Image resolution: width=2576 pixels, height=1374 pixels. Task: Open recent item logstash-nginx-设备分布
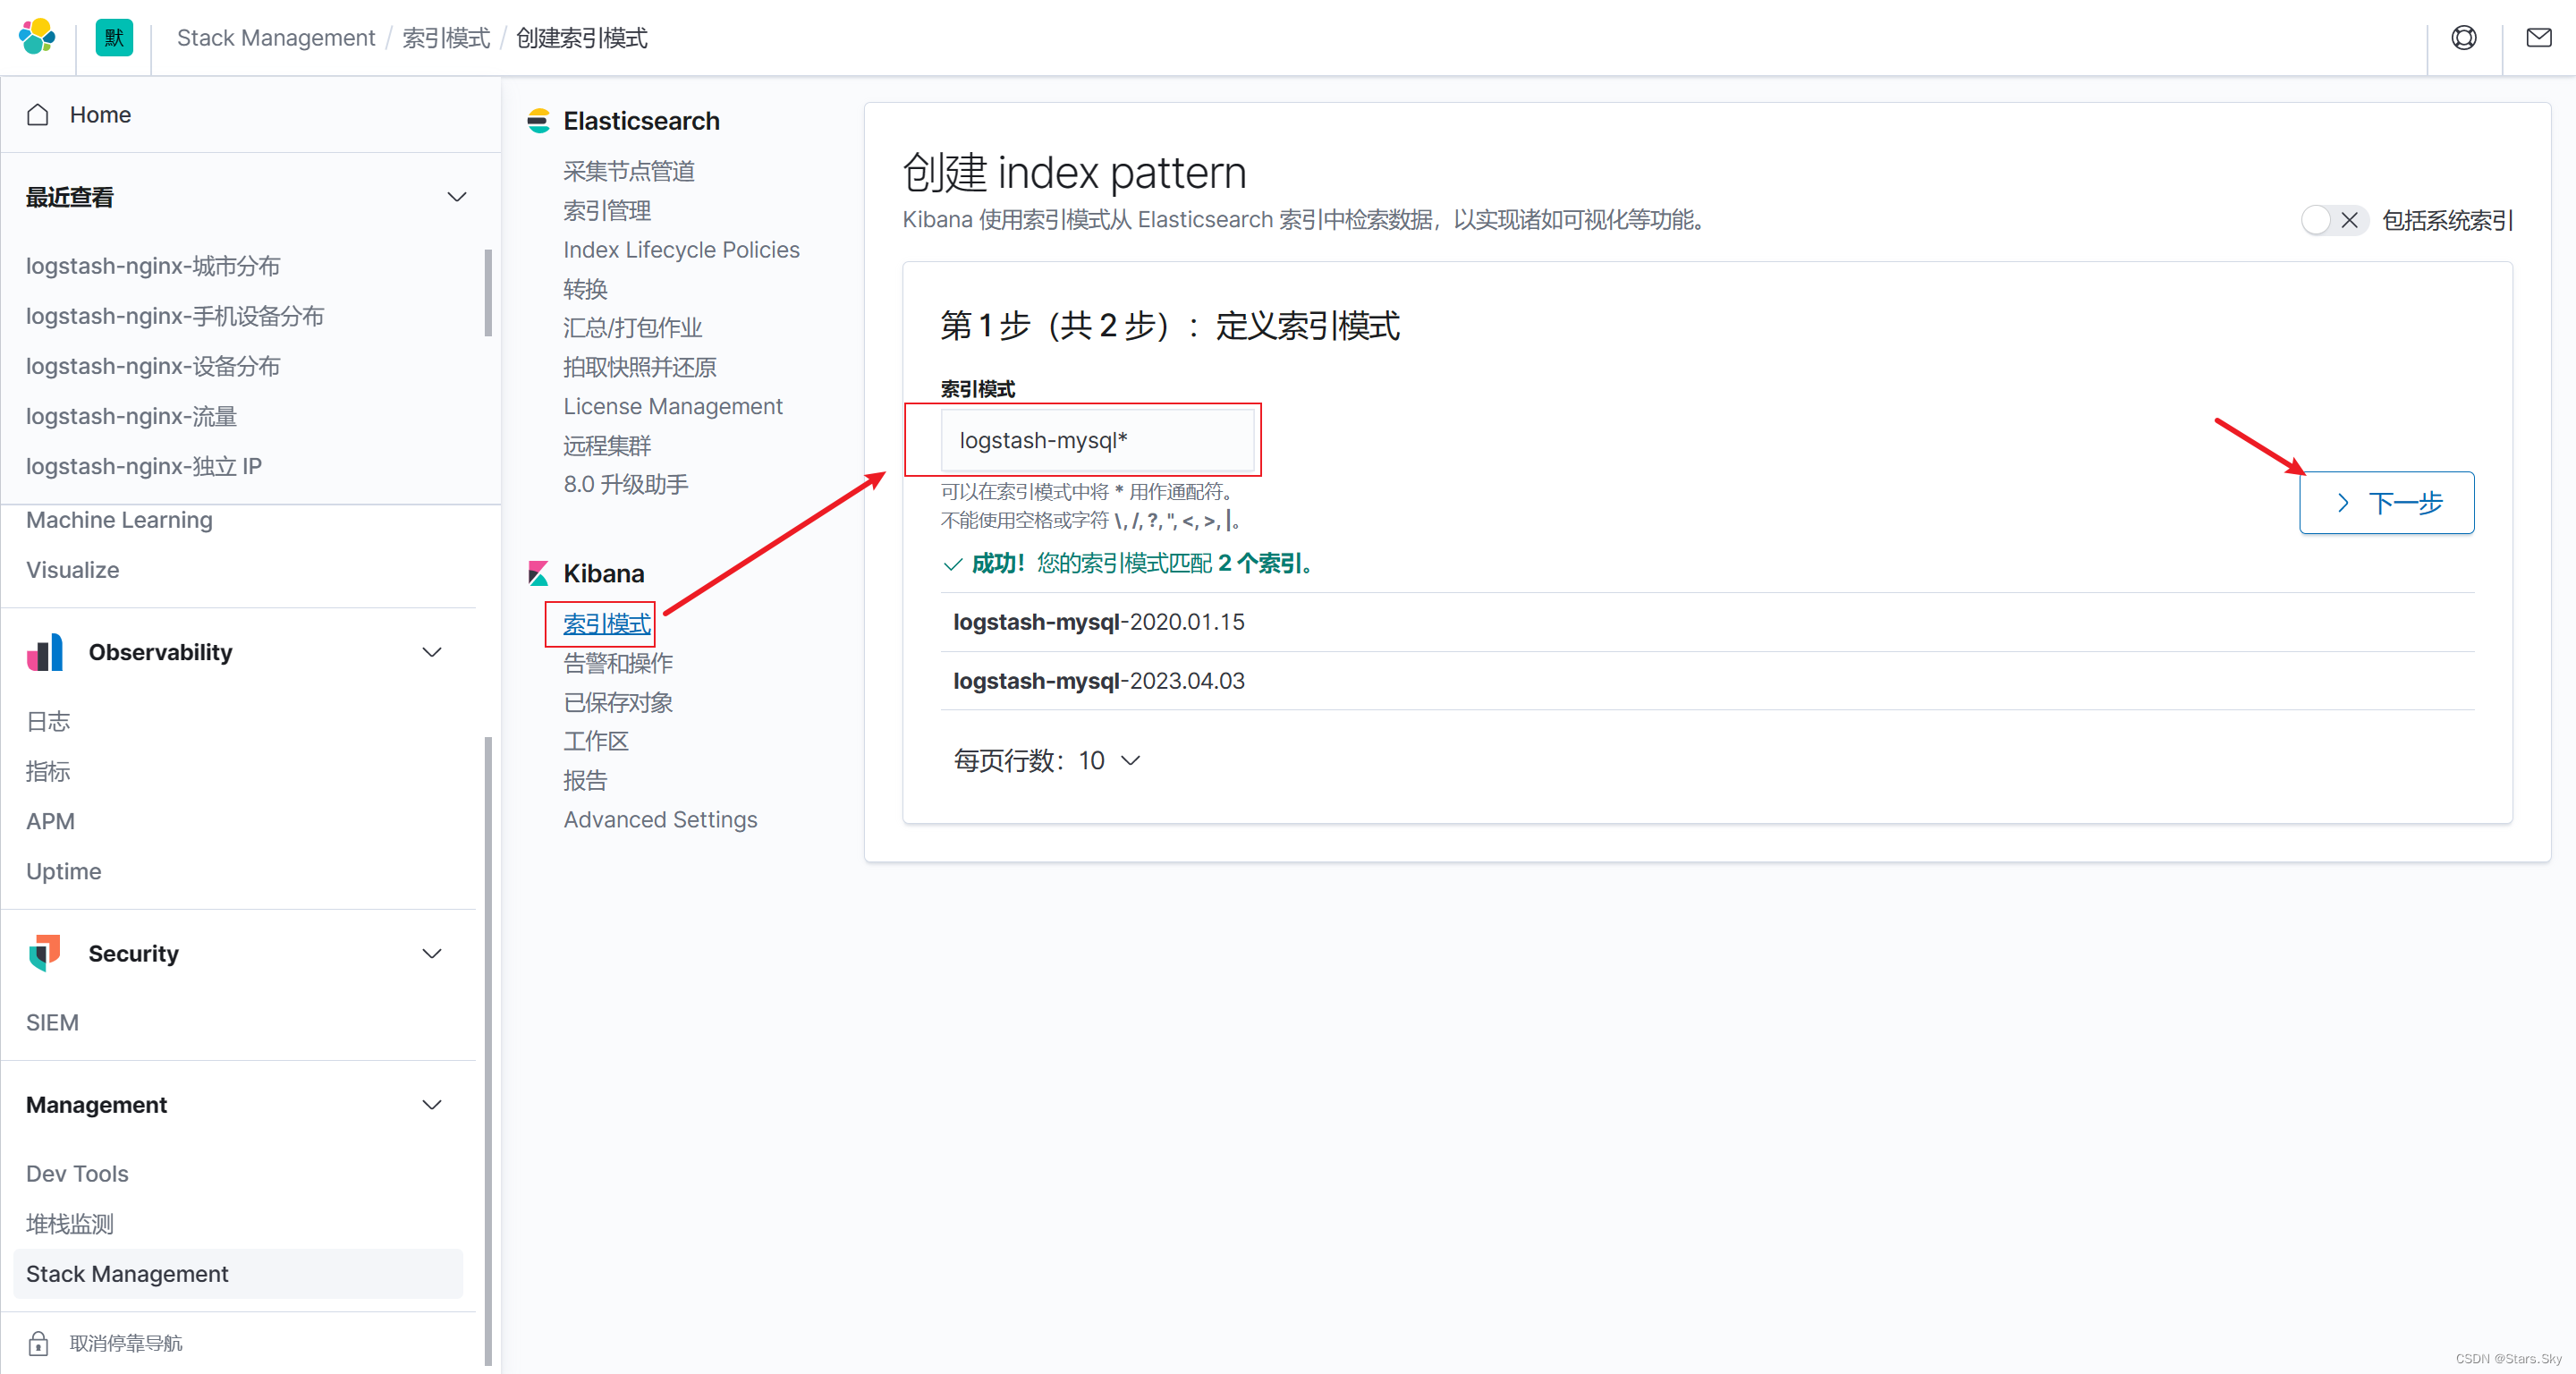pos(153,366)
